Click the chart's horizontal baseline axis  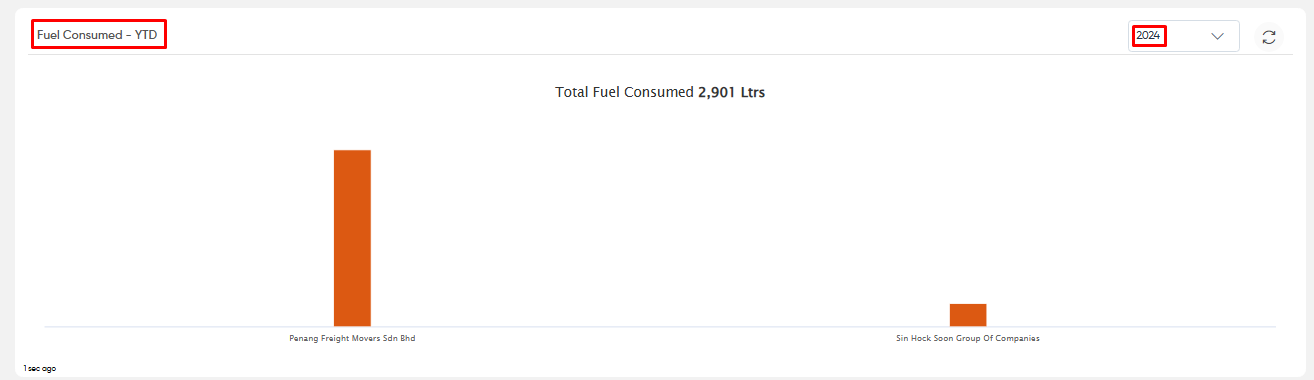coord(660,326)
